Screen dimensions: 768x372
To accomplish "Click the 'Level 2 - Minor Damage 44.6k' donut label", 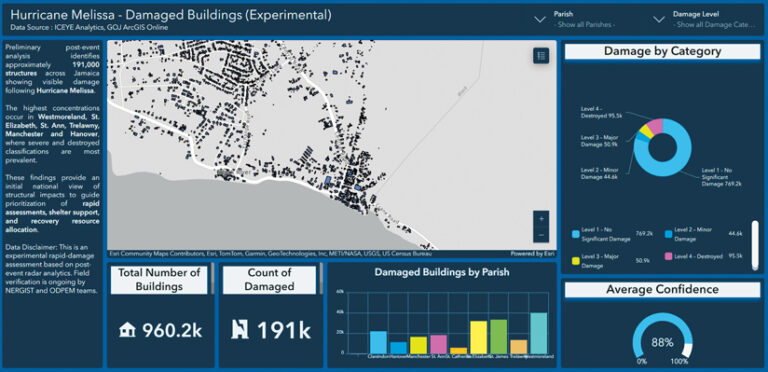I will 599,173.
